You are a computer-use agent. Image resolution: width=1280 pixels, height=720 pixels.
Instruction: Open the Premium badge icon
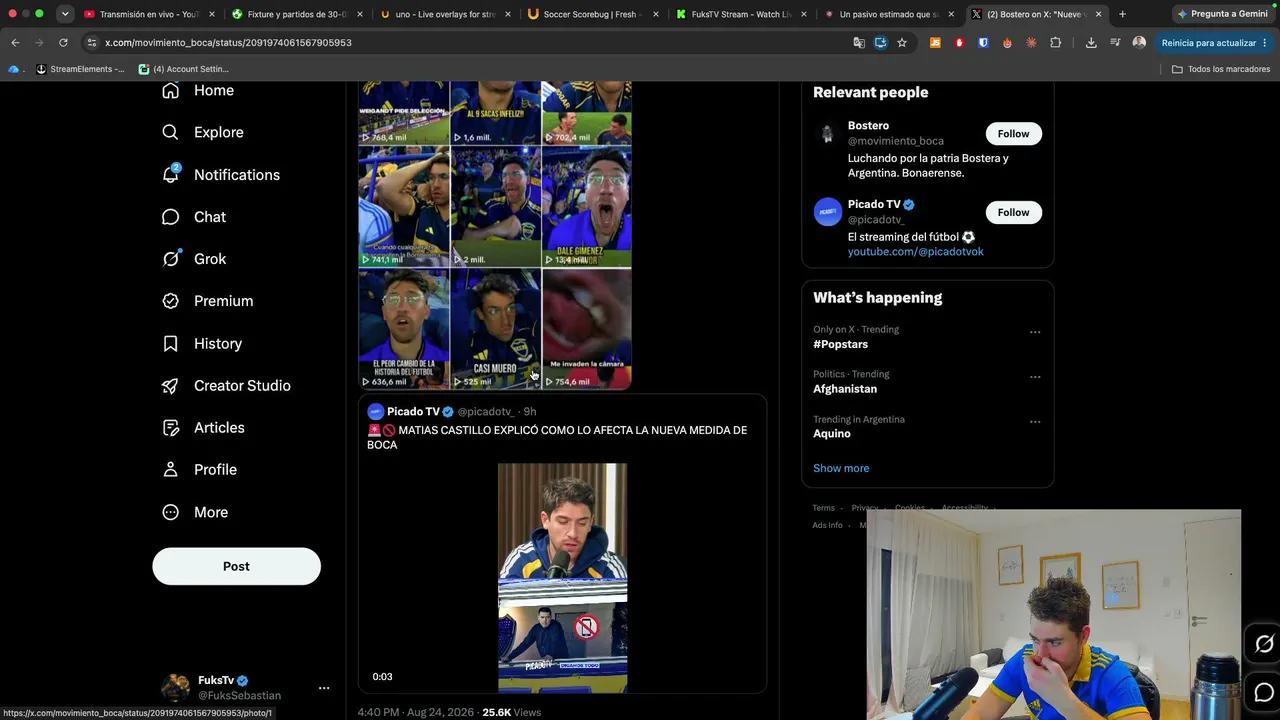pos(170,301)
